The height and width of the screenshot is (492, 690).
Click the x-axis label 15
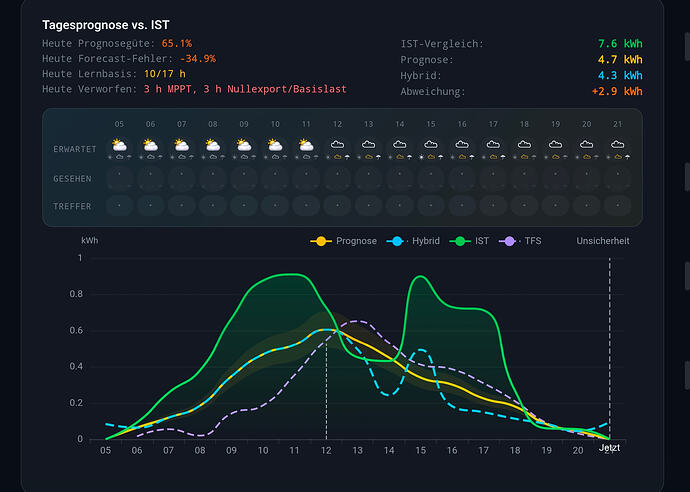[x=420, y=451]
